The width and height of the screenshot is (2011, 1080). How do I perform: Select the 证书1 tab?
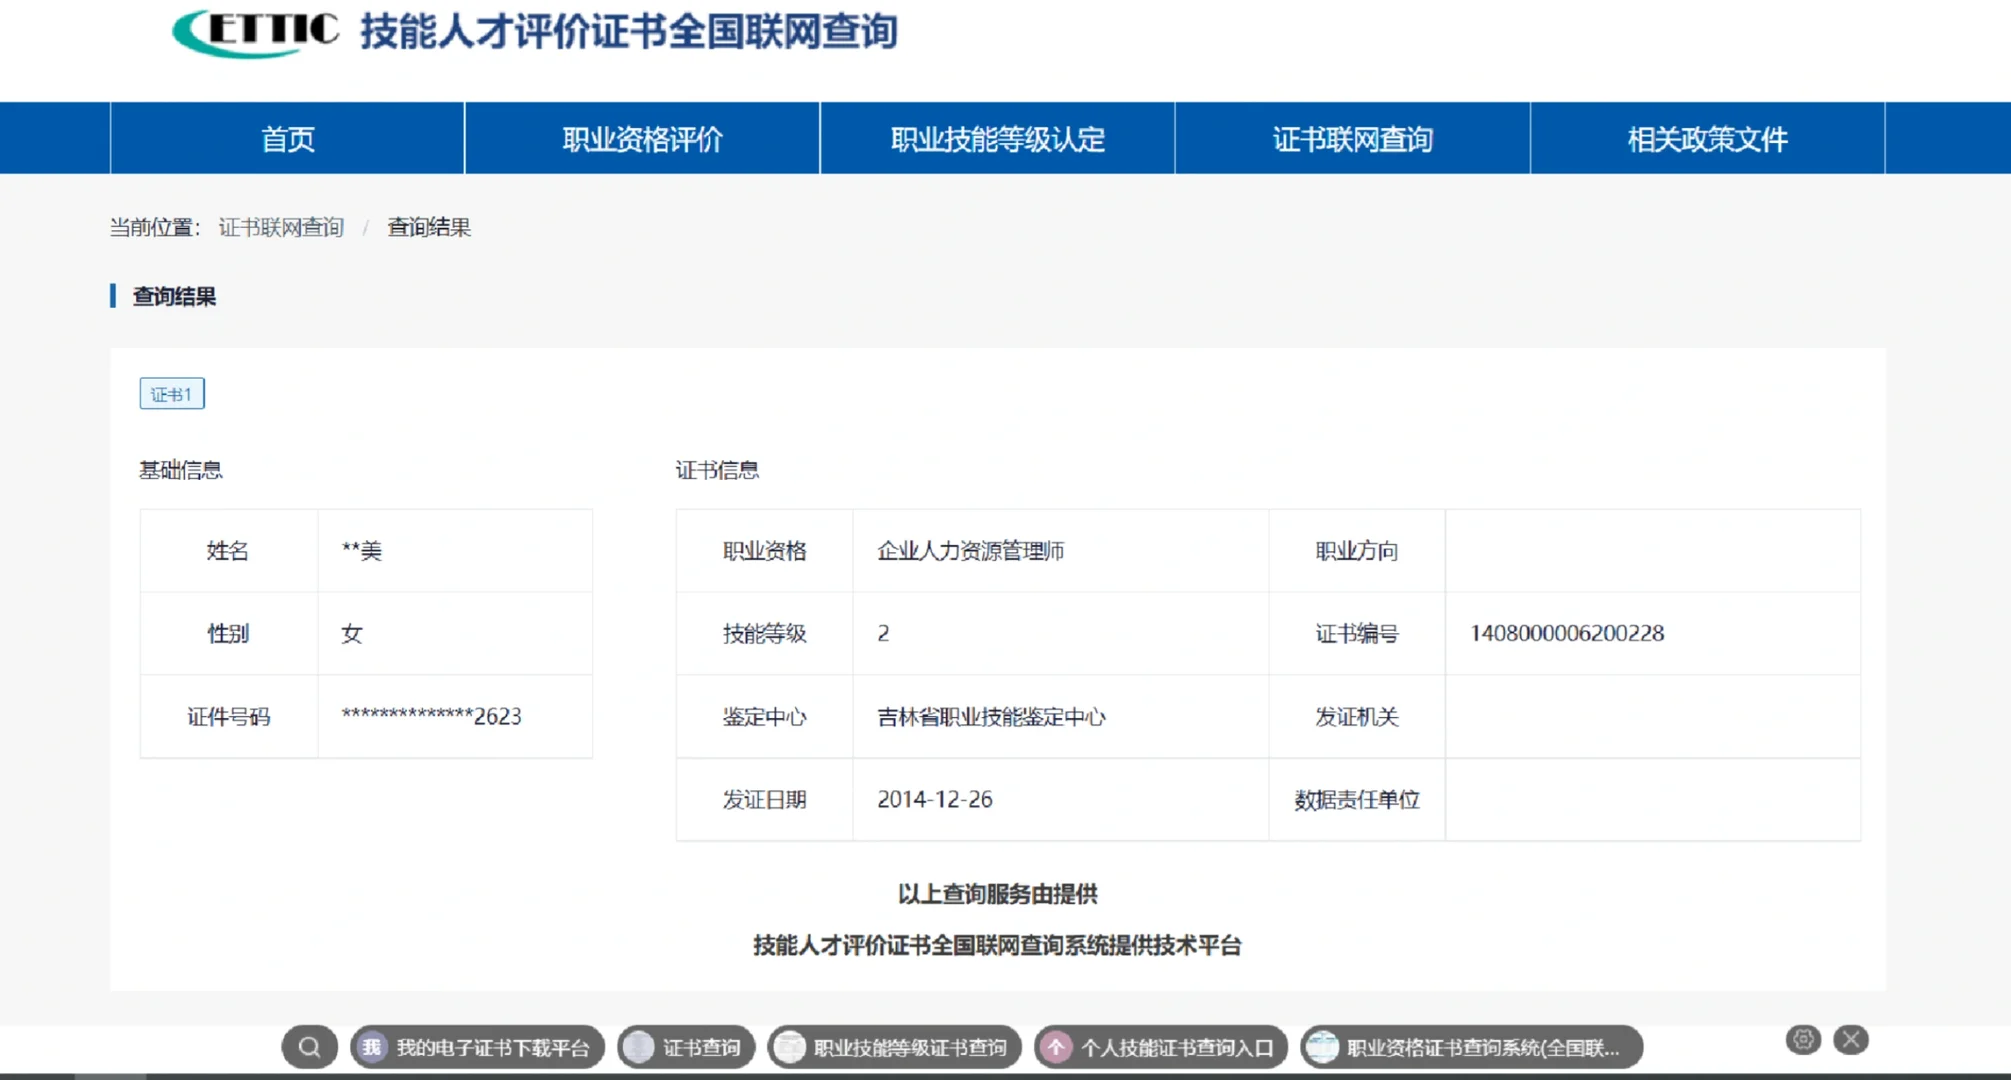[x=171, y=393]
